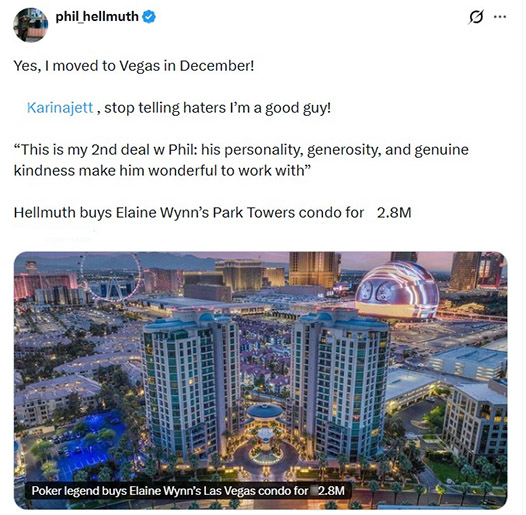Screen dimensions: 526x515
Task: Click the 2.8M figure in image caption
Action: click(x=331, y=491)
